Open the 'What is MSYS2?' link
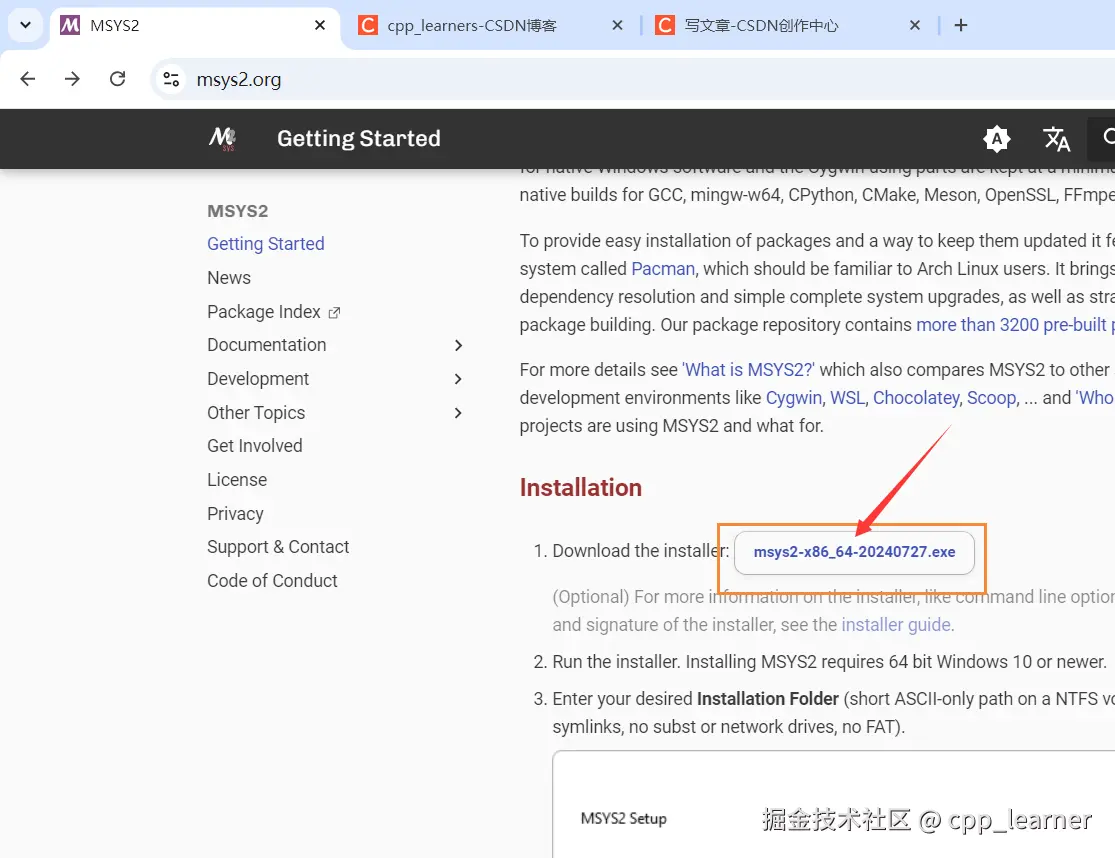Viewport: 1115px width, 858px height. coord(748,370)
